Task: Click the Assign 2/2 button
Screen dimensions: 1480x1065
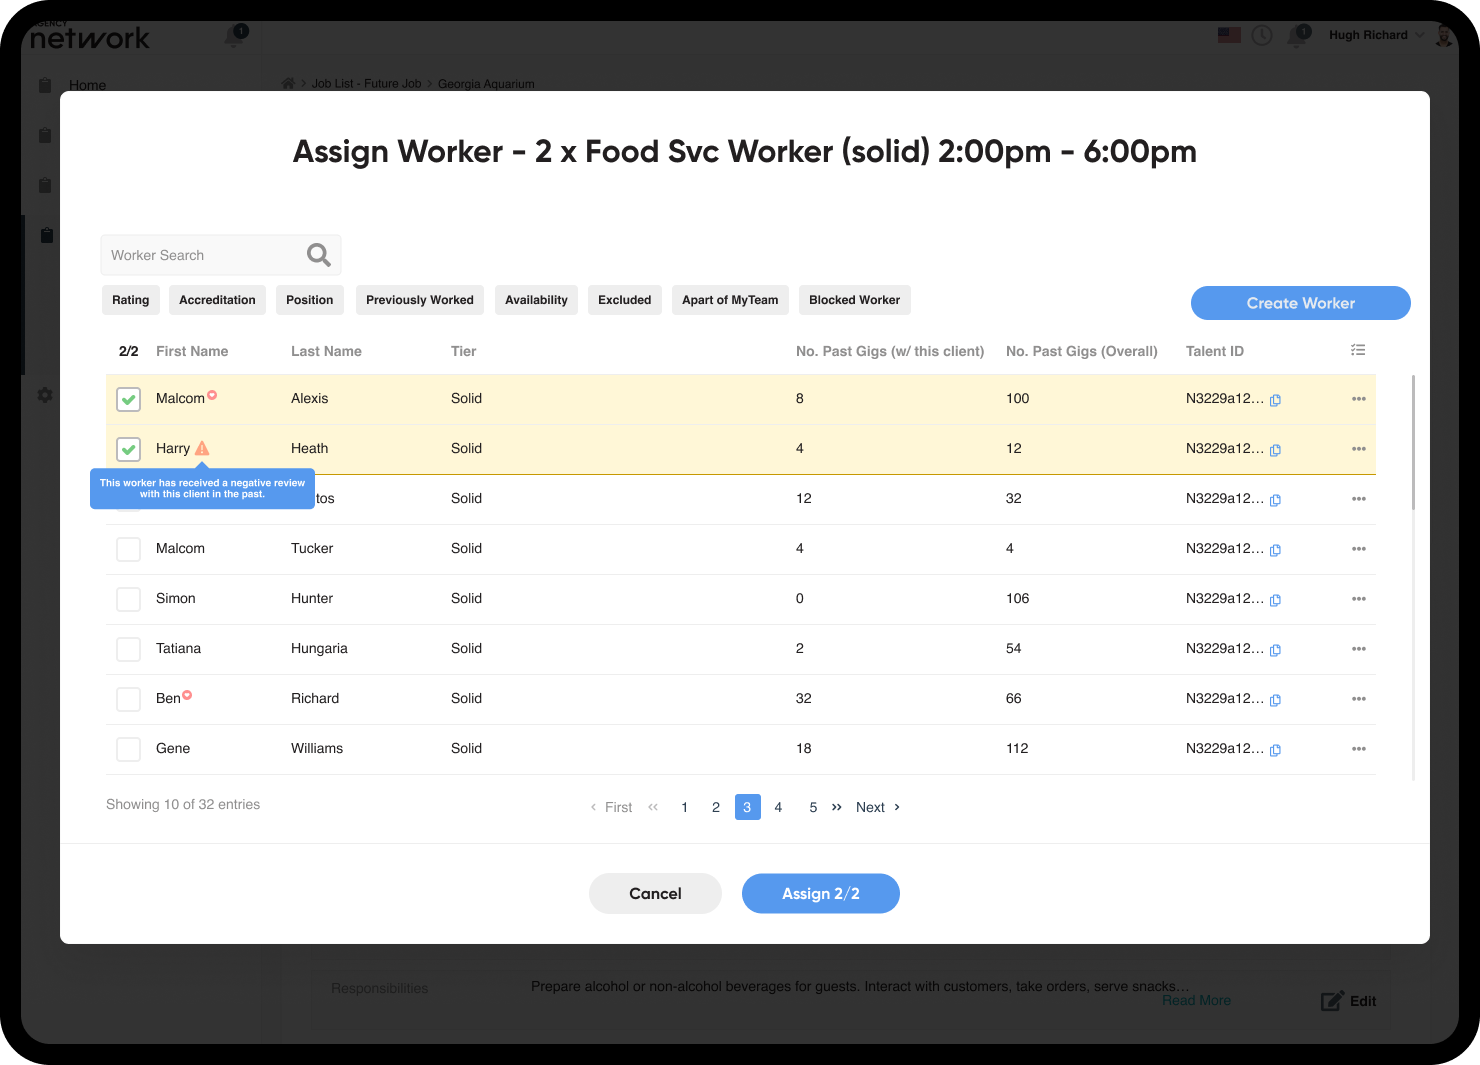Action: click(821, 893)
